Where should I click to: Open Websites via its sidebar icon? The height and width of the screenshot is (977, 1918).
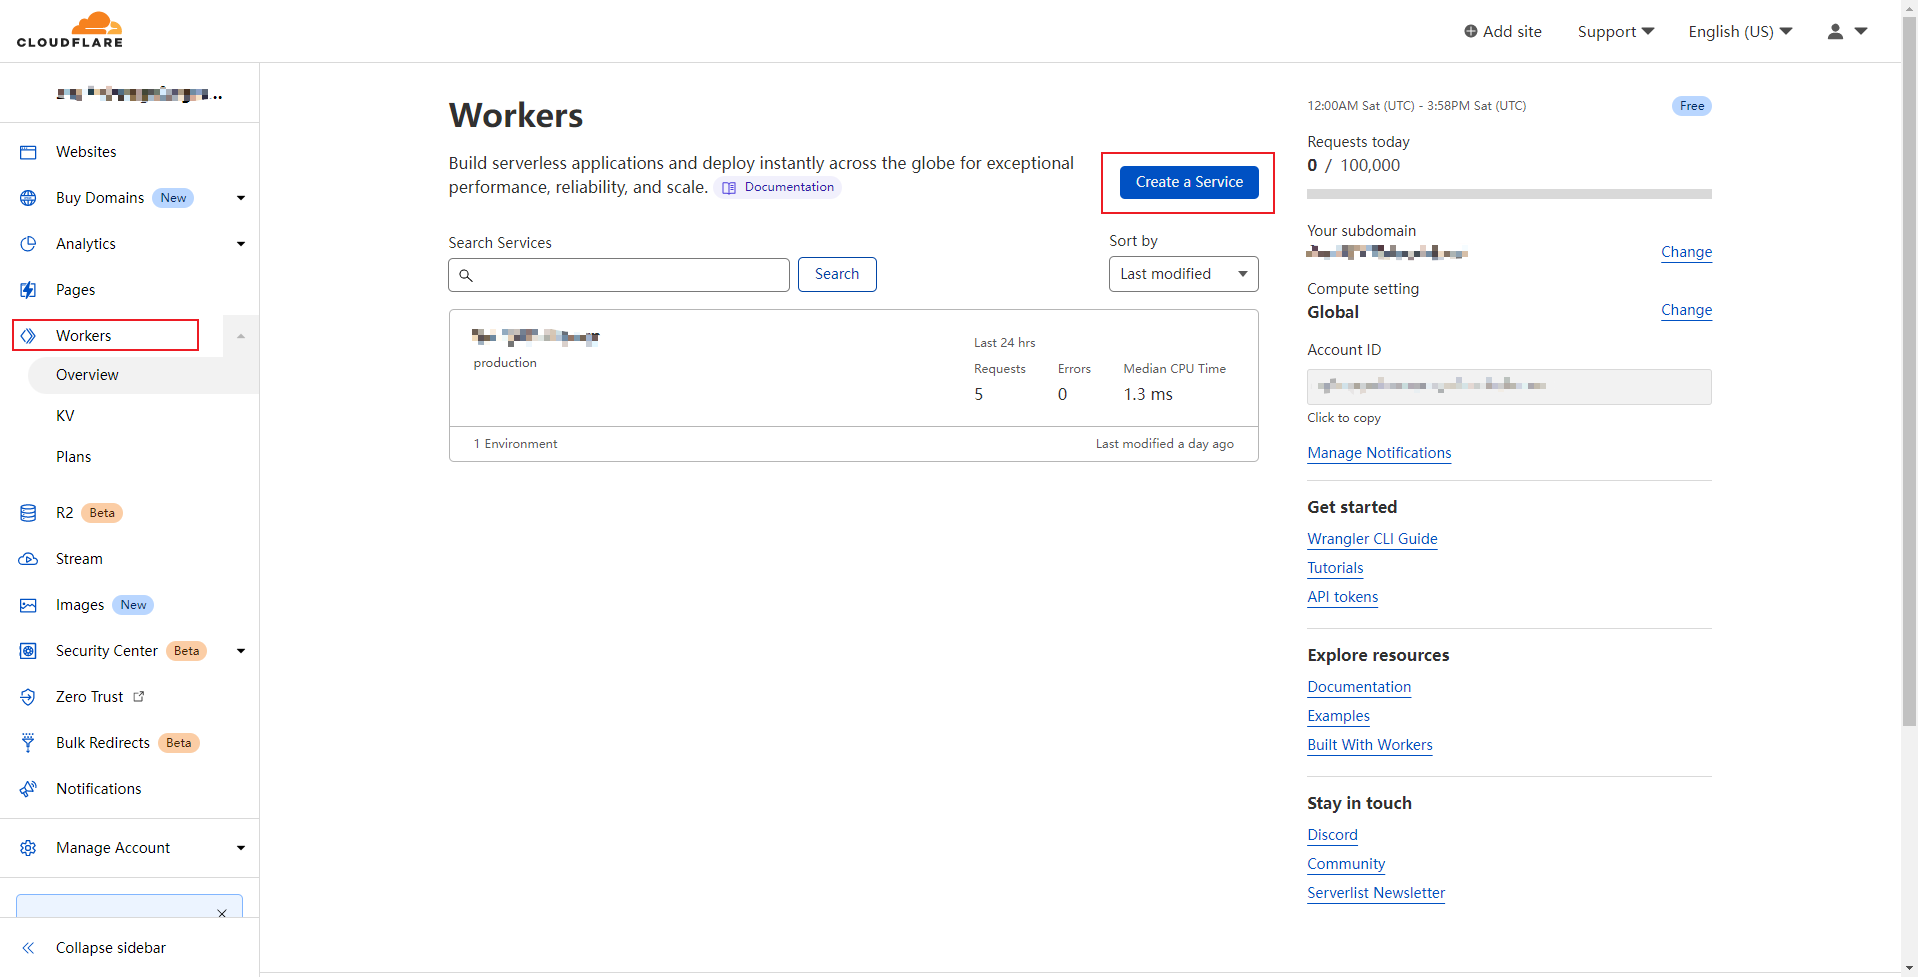pyautogui.click(x=28, y=152)
